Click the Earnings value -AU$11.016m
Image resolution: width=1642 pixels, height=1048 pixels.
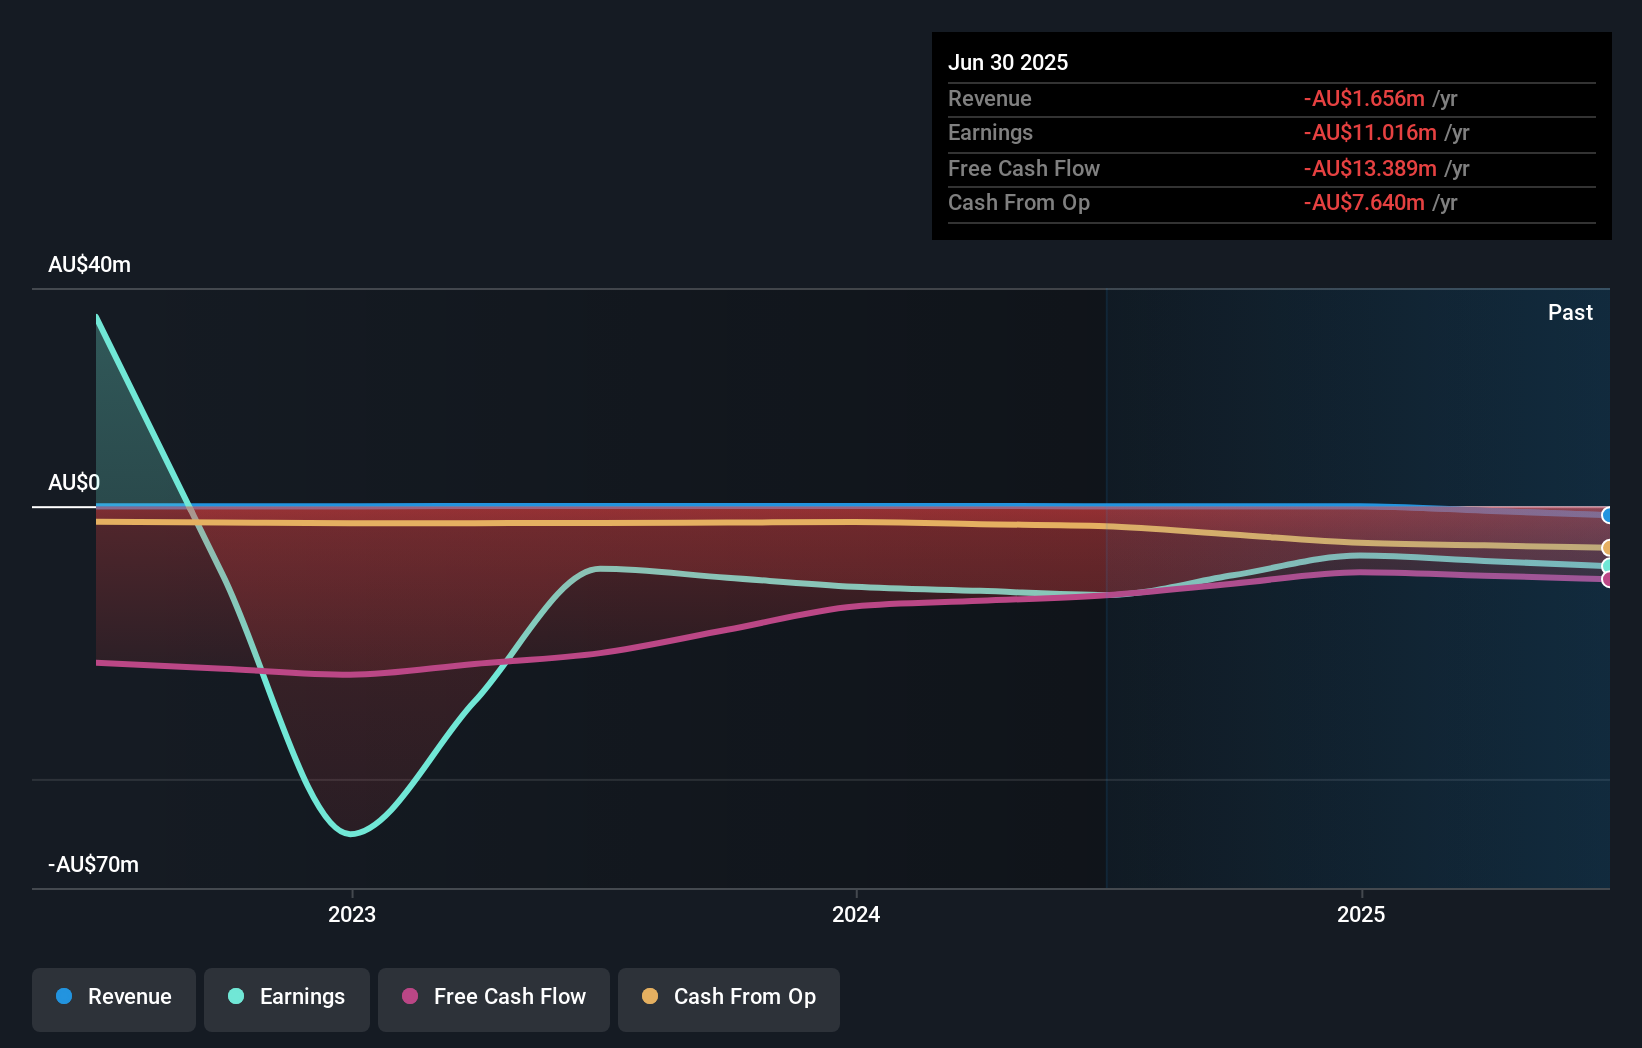[x=1370, y=133]
